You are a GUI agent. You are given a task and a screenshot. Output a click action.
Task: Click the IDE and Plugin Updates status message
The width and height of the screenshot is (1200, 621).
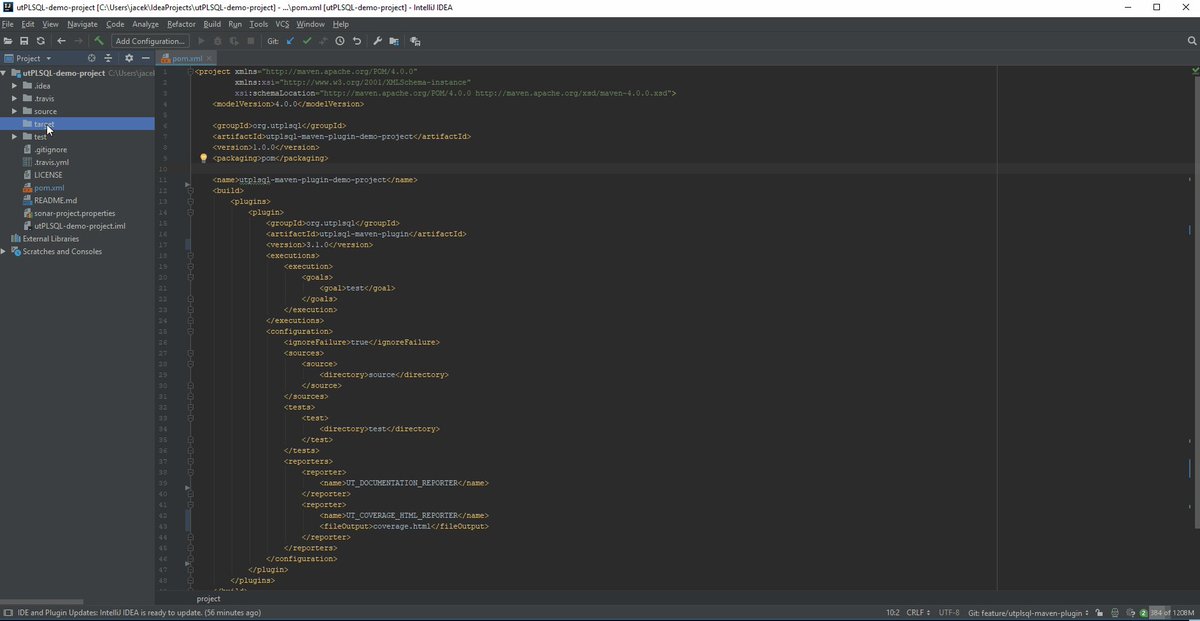pyautogui.click(x=139, y=612)
